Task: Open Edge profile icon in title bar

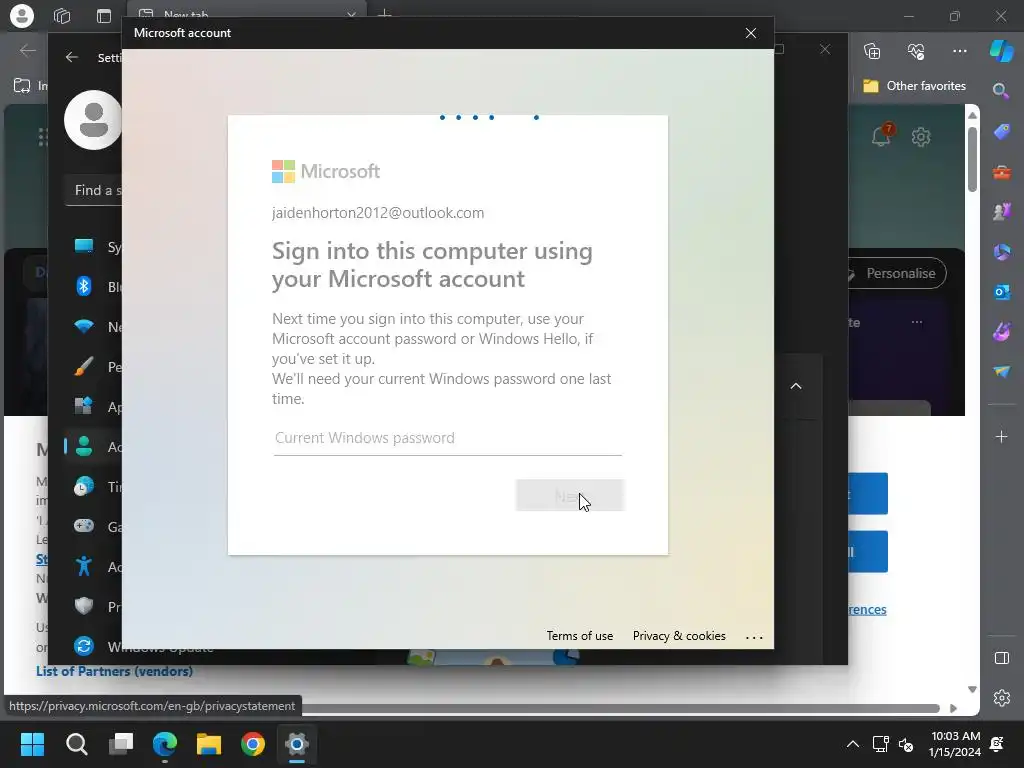Action: pos(22,16)
